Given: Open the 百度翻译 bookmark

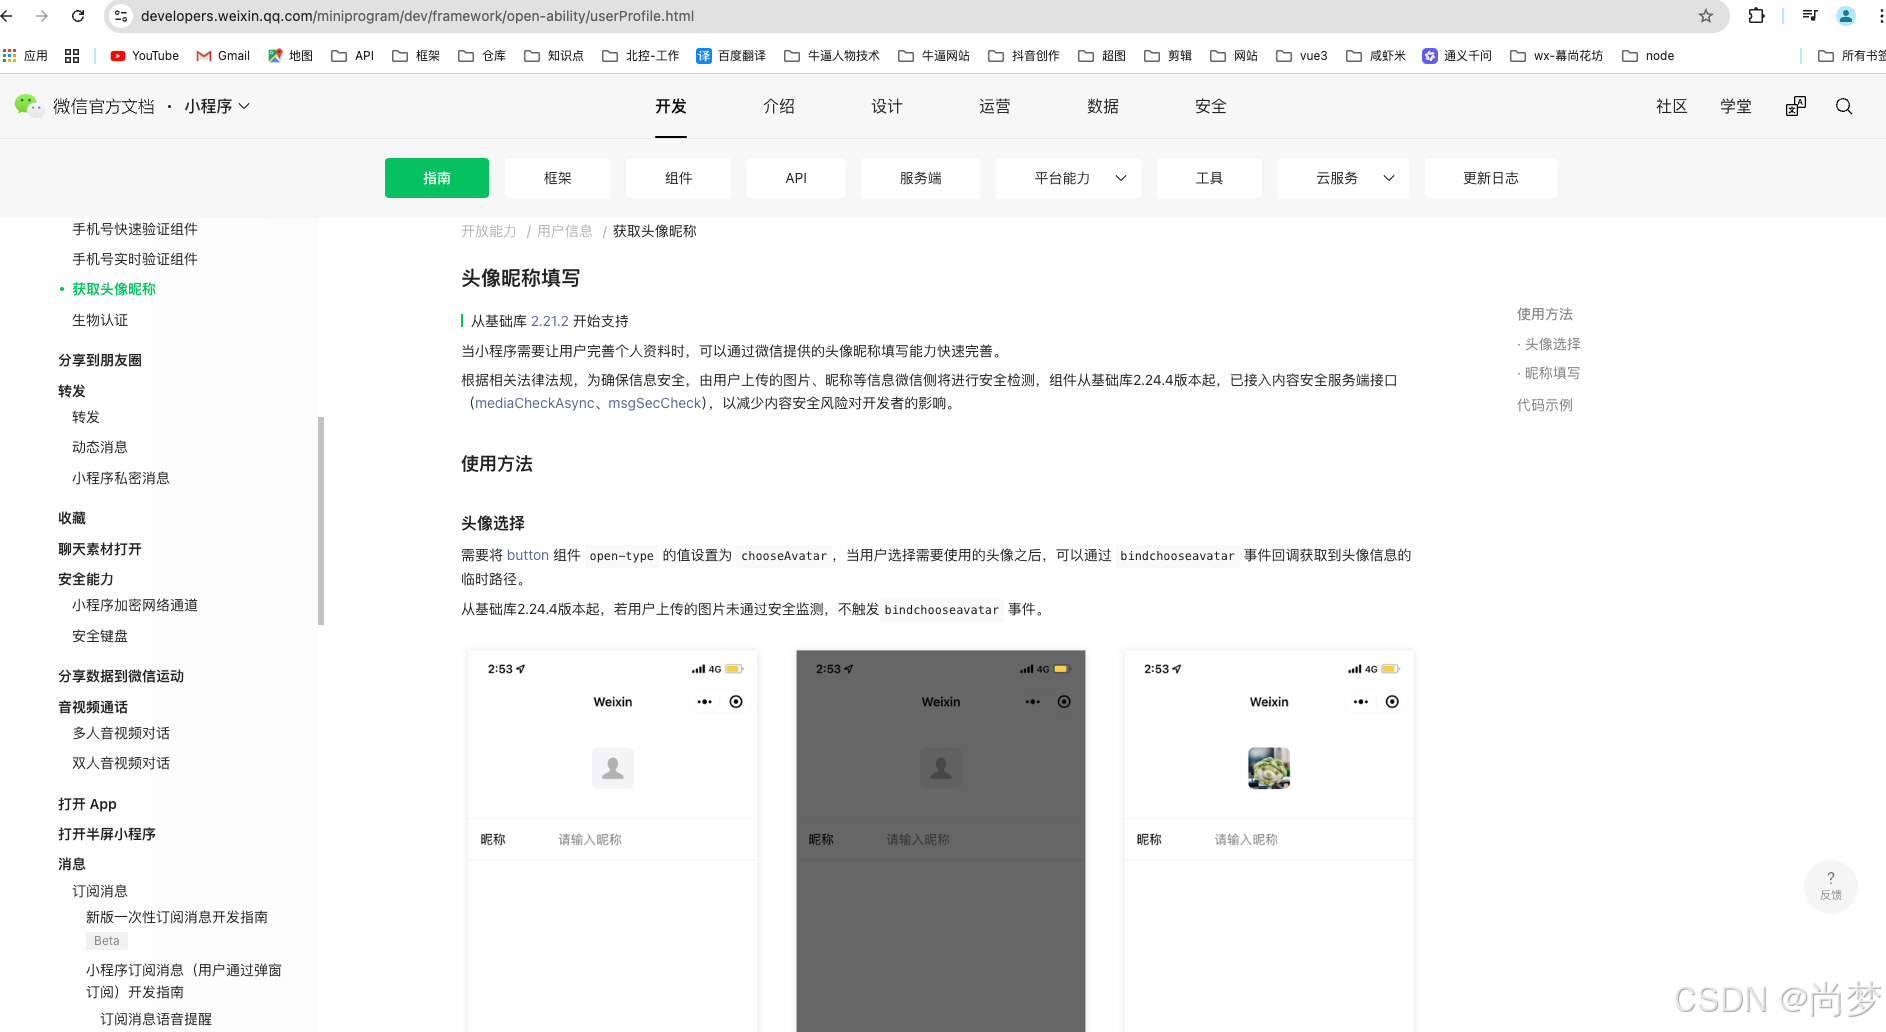Looking at the screenshot, I should tap(731, 56).
